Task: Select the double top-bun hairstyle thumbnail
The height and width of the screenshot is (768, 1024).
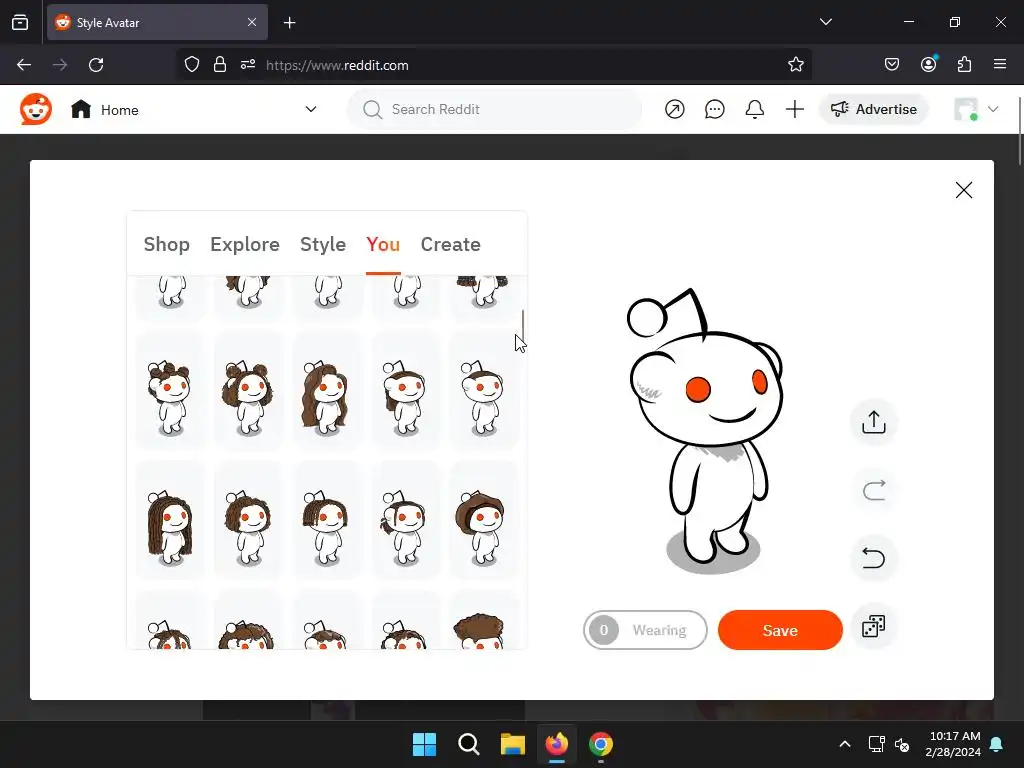Action: 170,391
